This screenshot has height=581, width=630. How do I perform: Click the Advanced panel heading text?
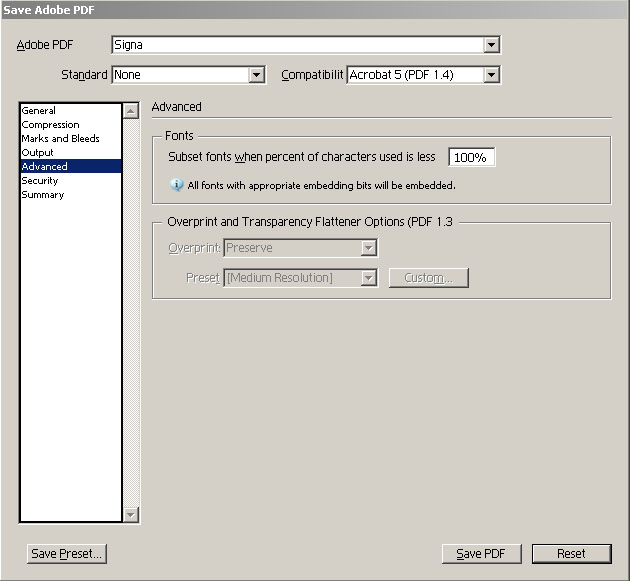tap(176, 107)
